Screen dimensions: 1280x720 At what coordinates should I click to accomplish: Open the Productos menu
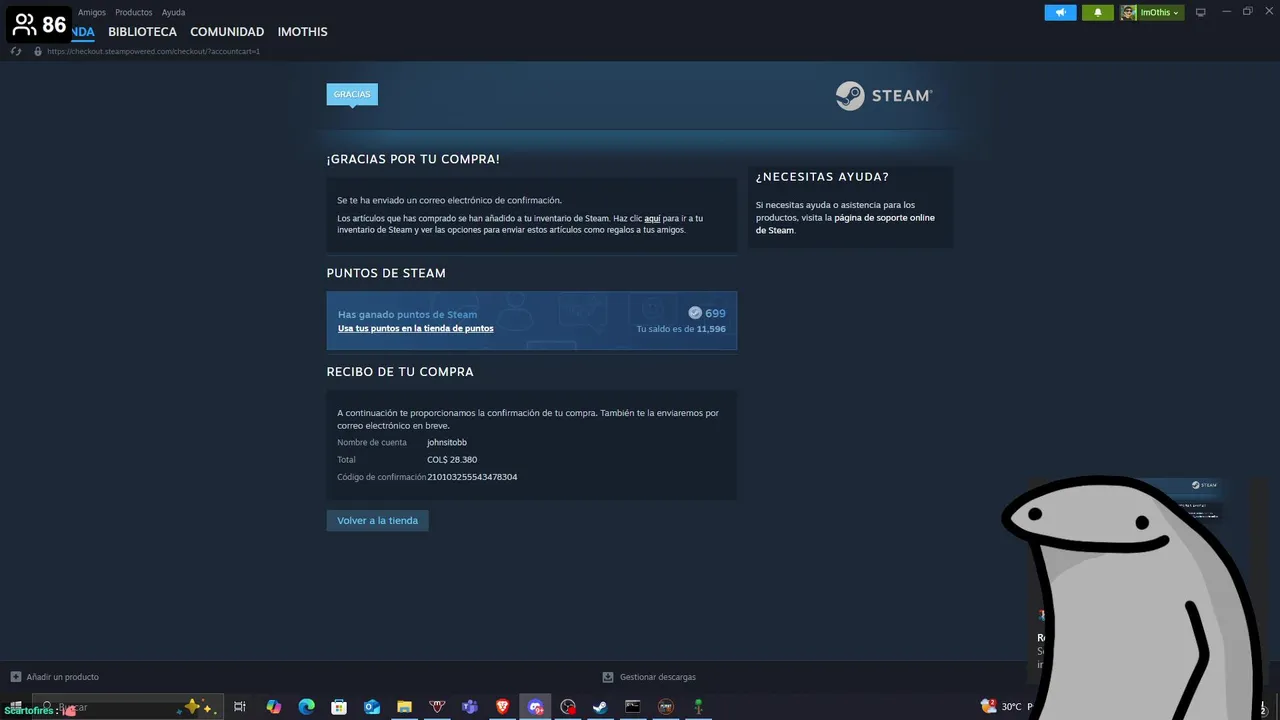tap(134, 12)
